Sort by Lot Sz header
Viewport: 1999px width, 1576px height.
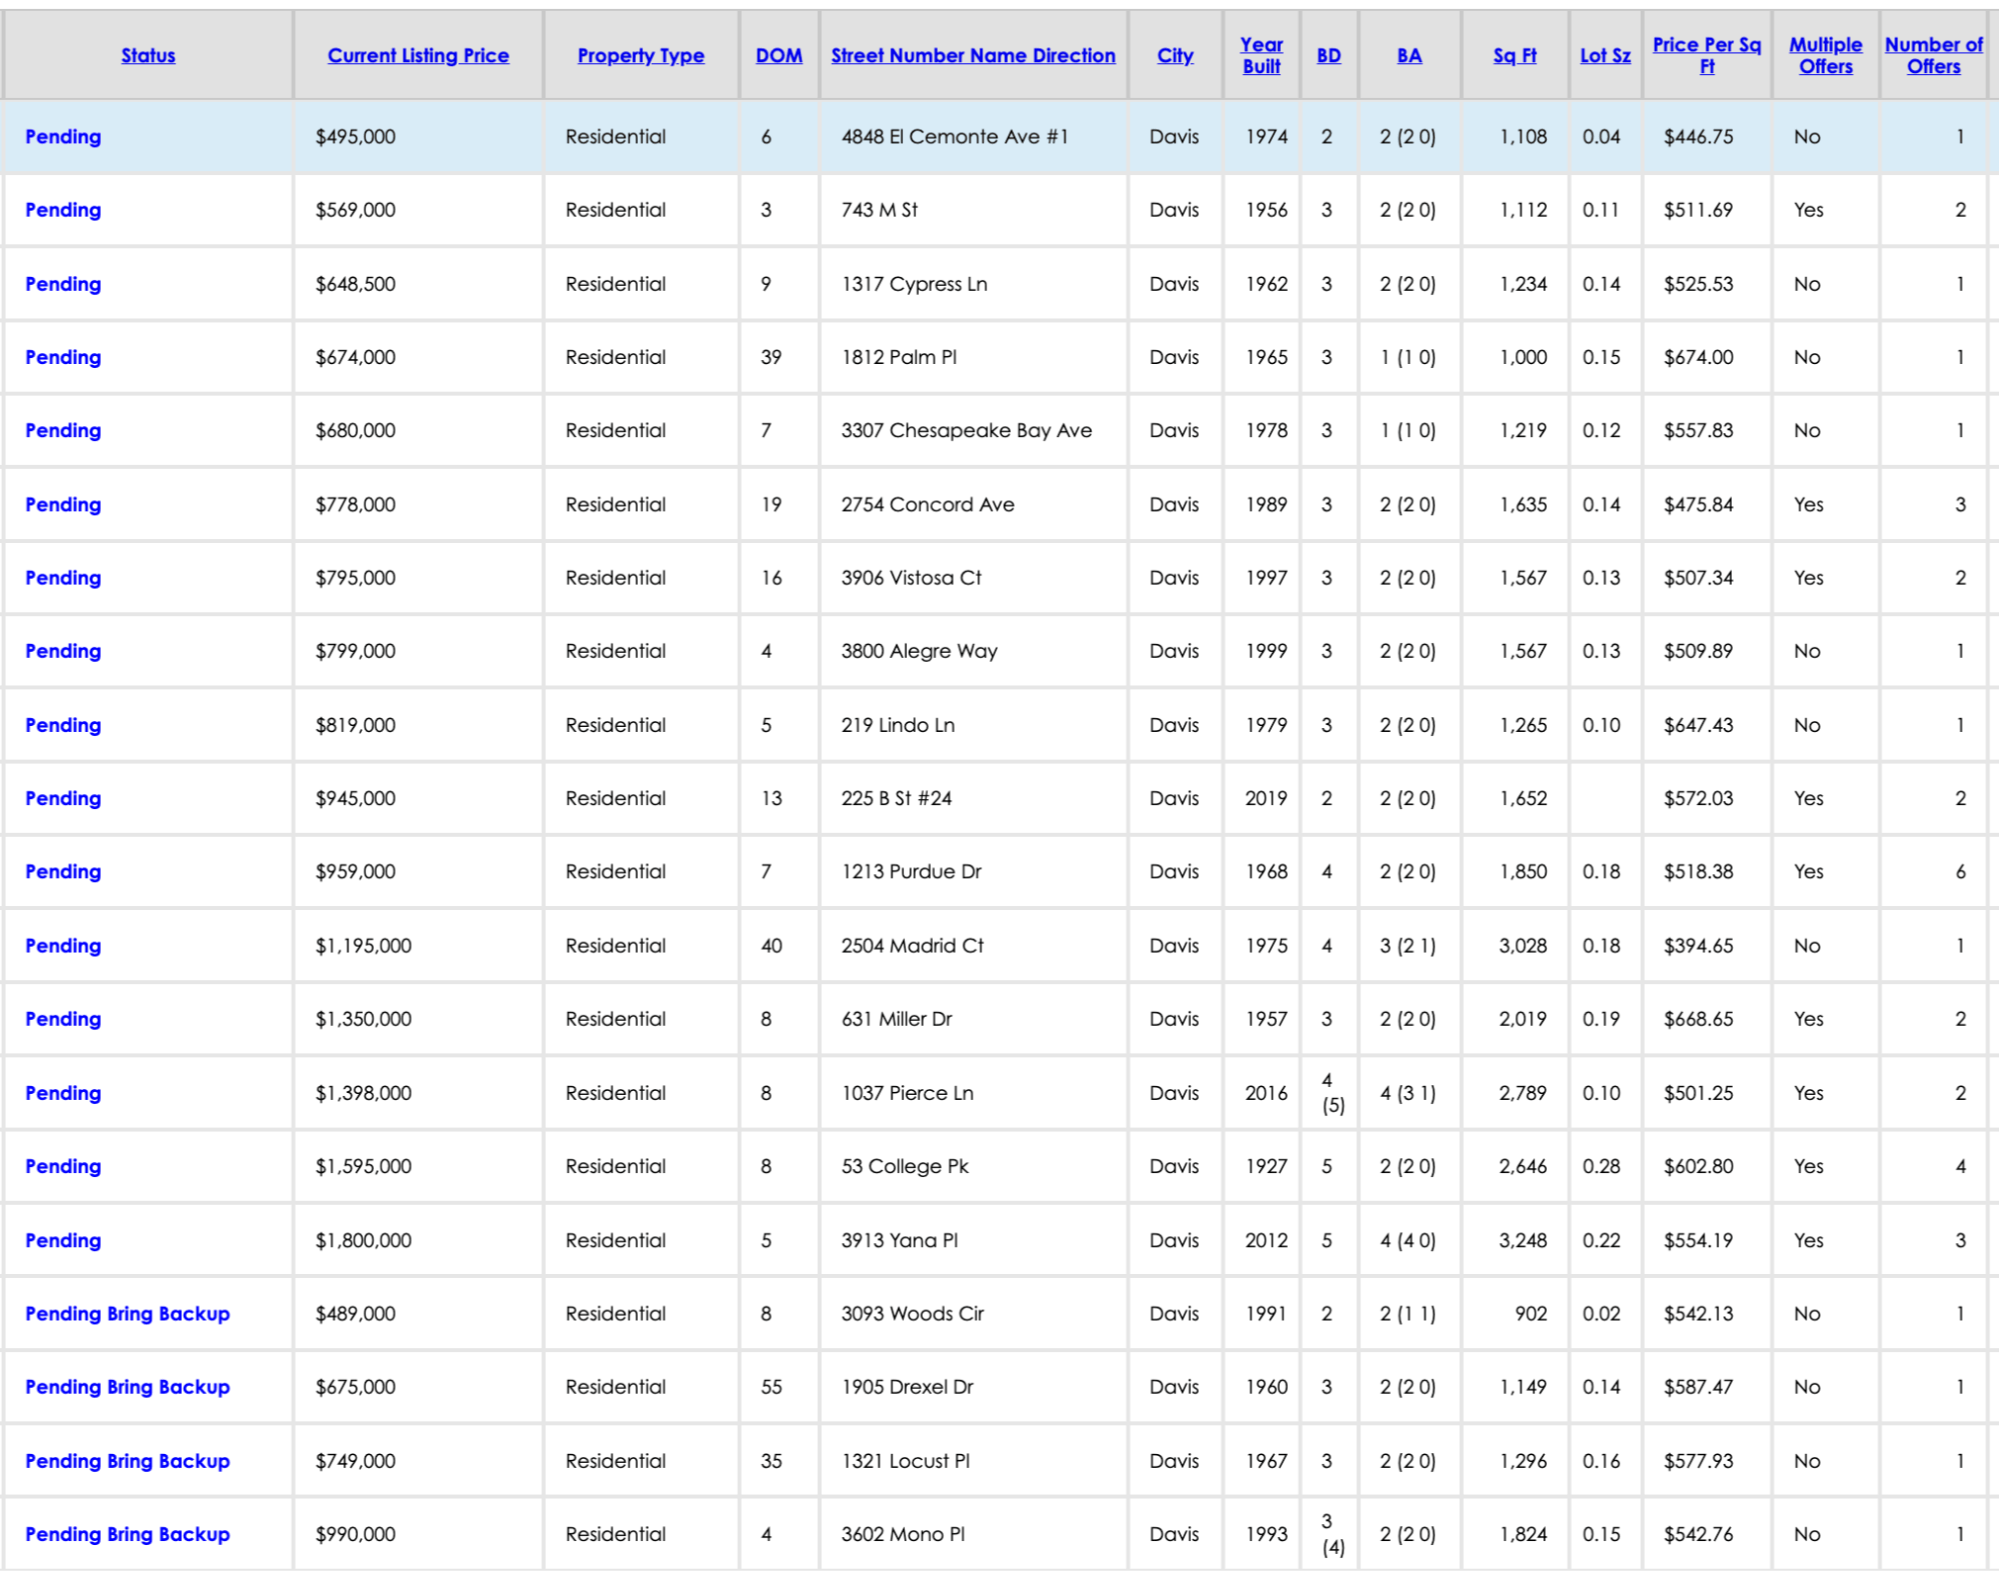(1604, 56)
